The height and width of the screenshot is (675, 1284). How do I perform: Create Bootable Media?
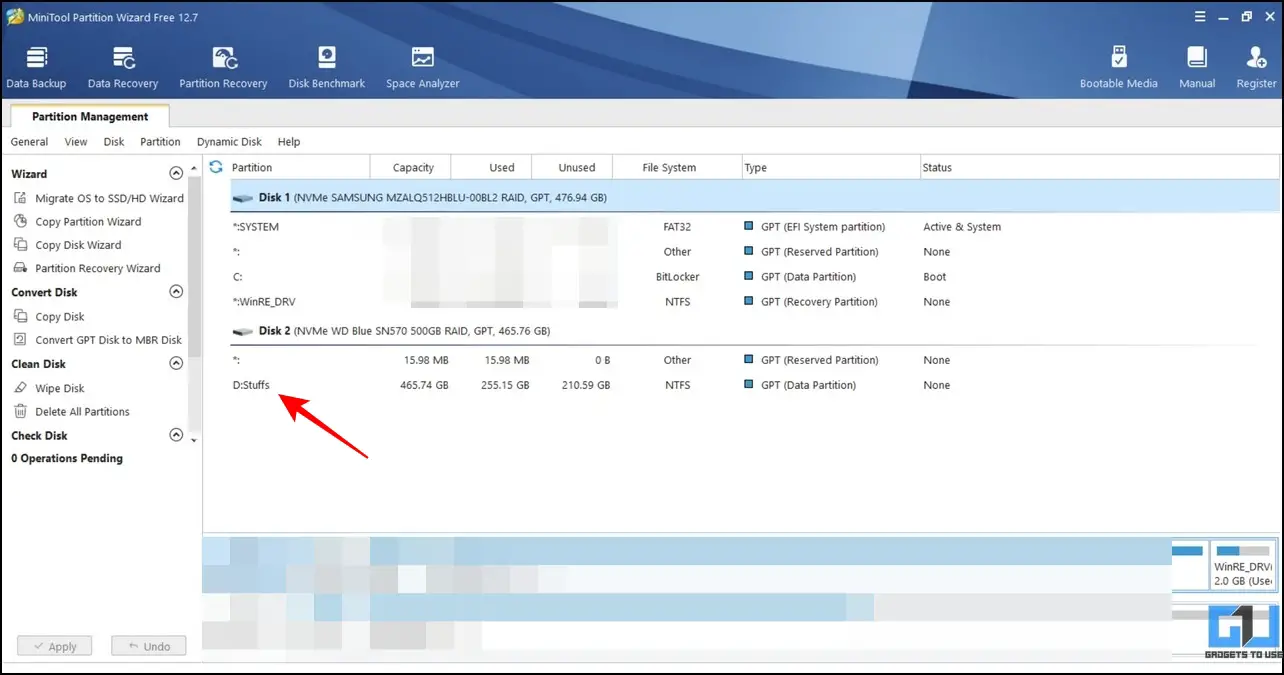coord(1119,67)
